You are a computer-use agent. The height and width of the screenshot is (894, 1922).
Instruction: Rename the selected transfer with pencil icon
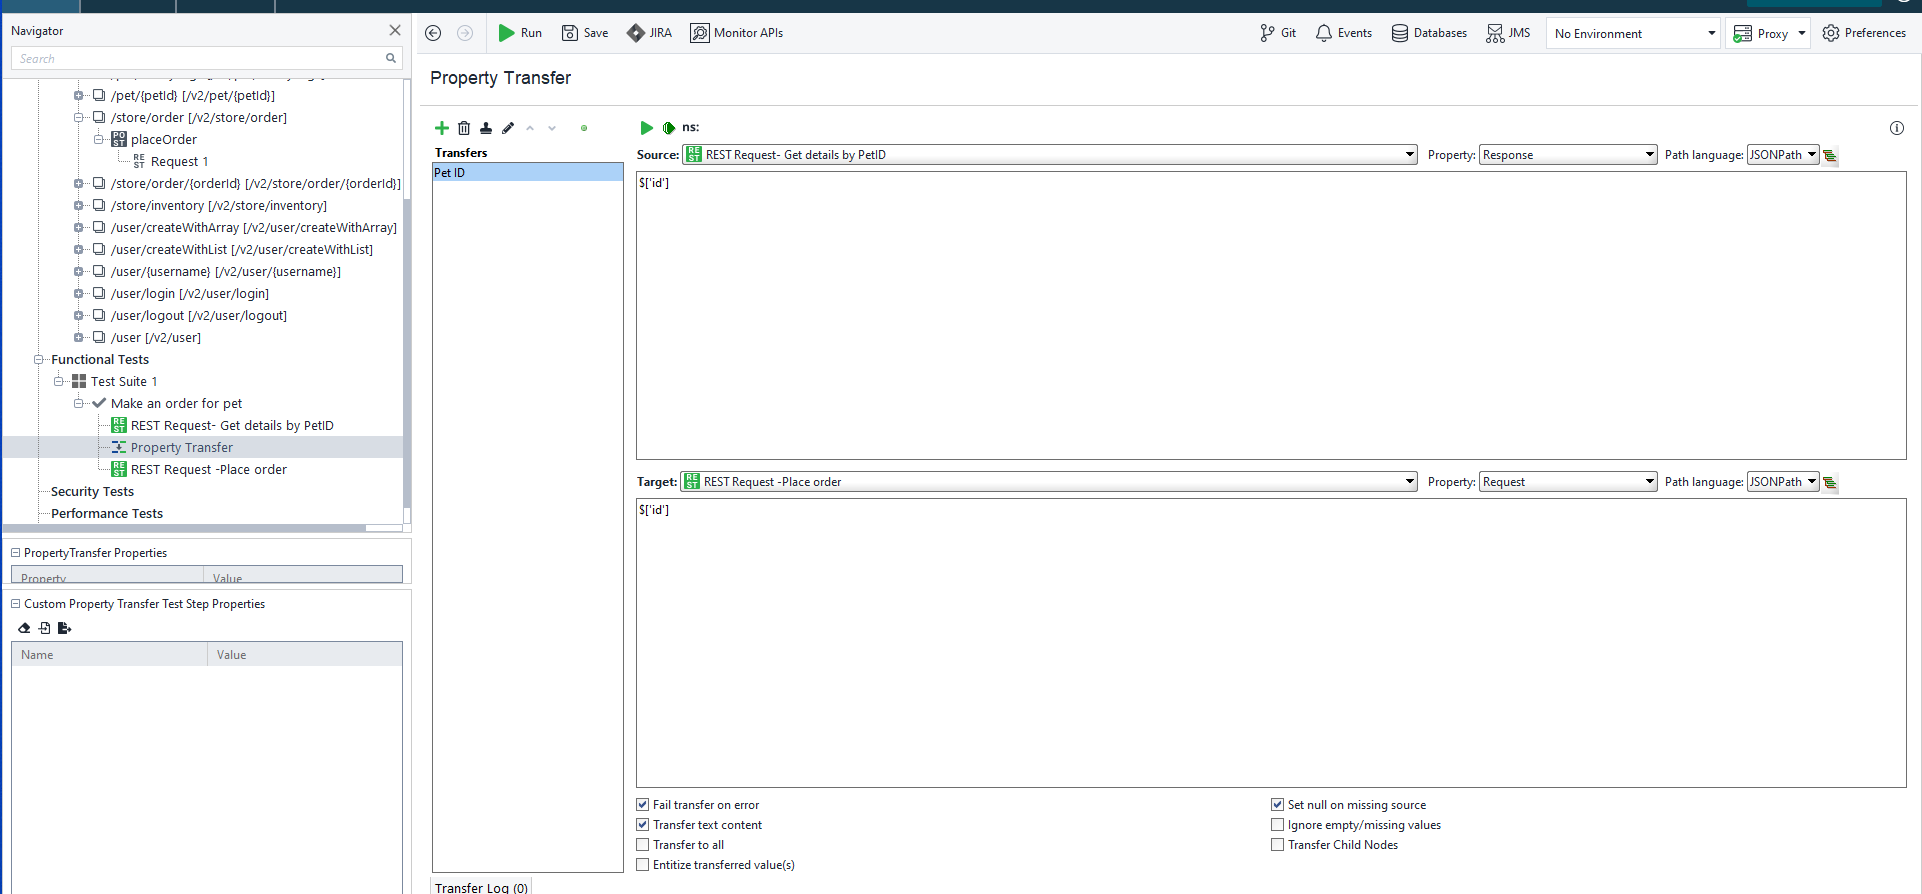(508, 128)
